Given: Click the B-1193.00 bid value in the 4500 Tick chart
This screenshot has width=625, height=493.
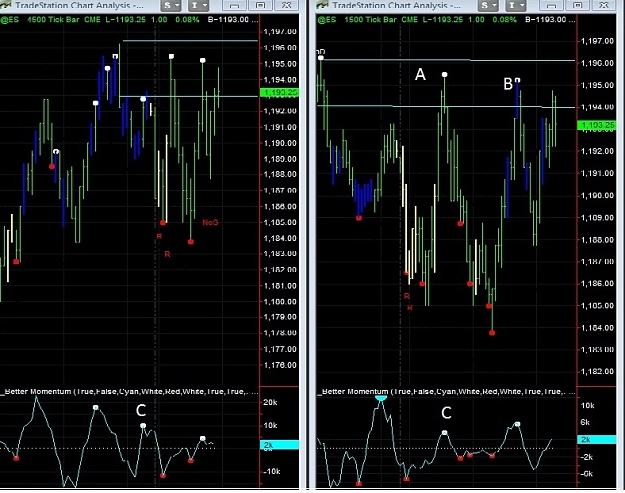Looking at the screenshot, I should click(x=230, y=20).
